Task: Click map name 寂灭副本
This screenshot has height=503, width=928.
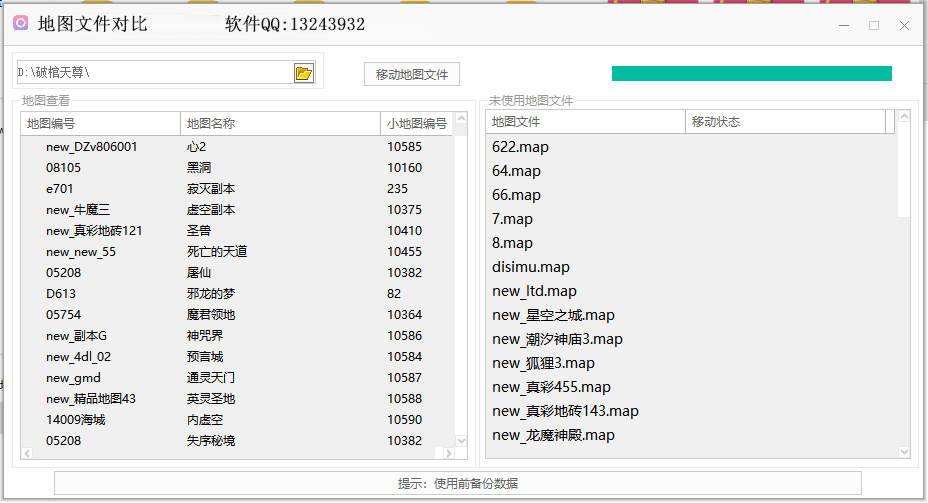Action: point(211,189)
